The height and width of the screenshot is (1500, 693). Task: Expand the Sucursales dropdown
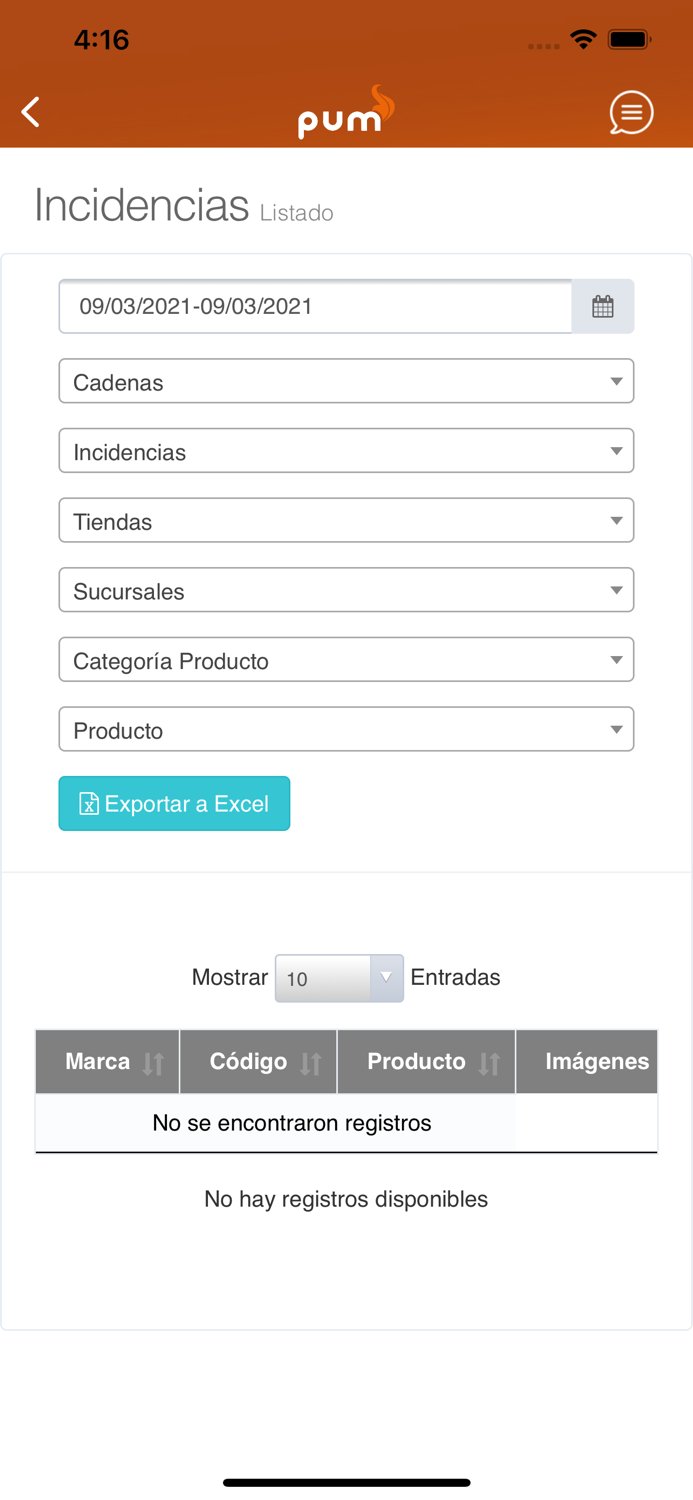[x=346, y=590]
